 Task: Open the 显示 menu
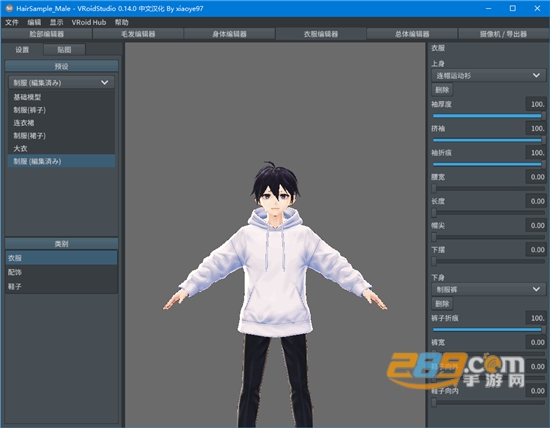(56, 22)
